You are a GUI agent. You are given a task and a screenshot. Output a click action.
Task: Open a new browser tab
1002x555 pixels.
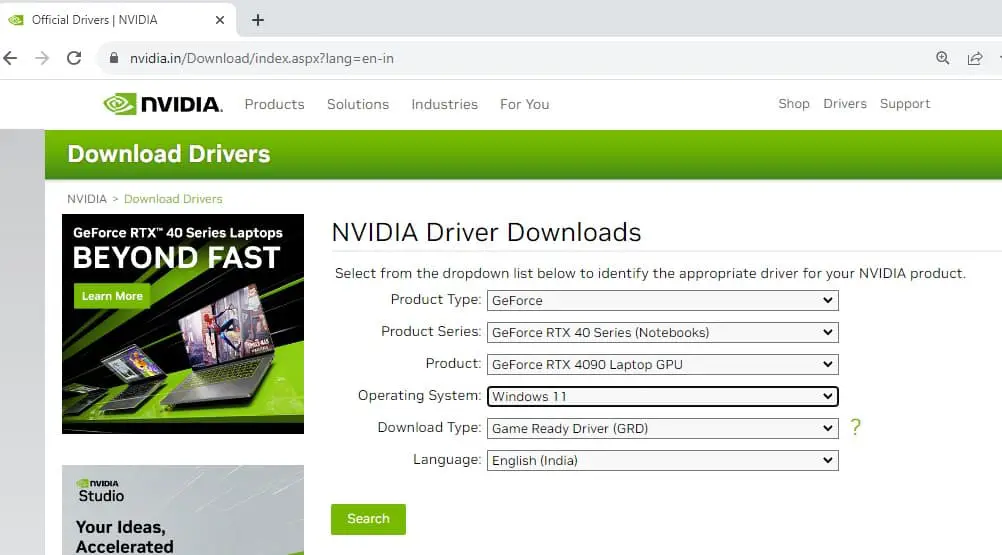[258, 20]
